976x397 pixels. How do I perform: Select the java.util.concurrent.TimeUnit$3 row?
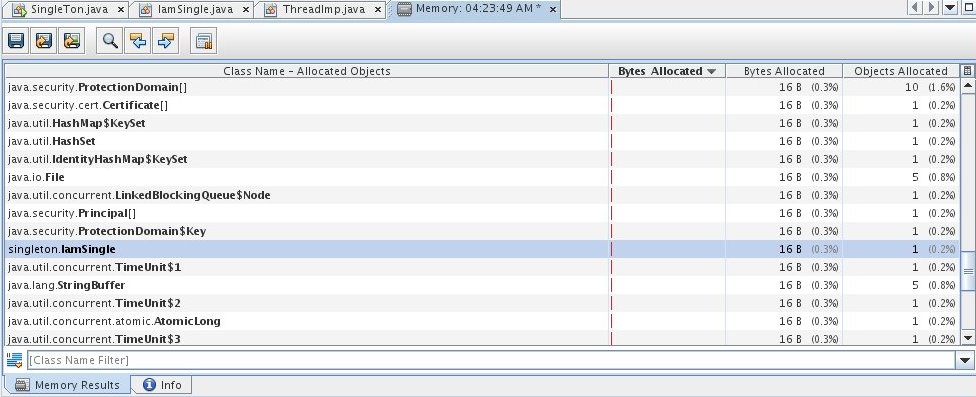click(482, 339)
